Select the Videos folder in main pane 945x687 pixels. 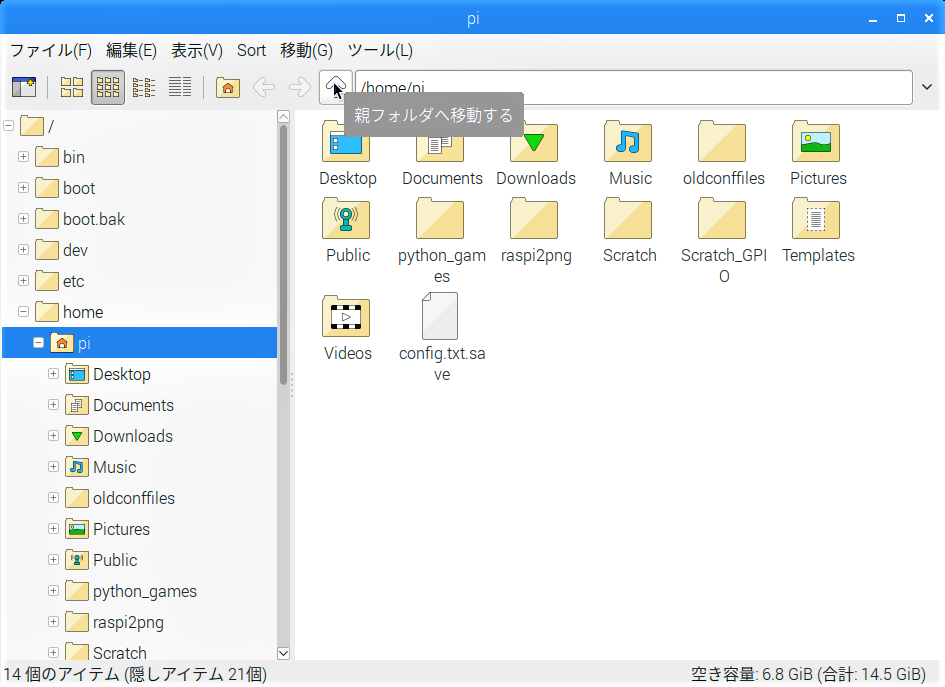[346, 316]
